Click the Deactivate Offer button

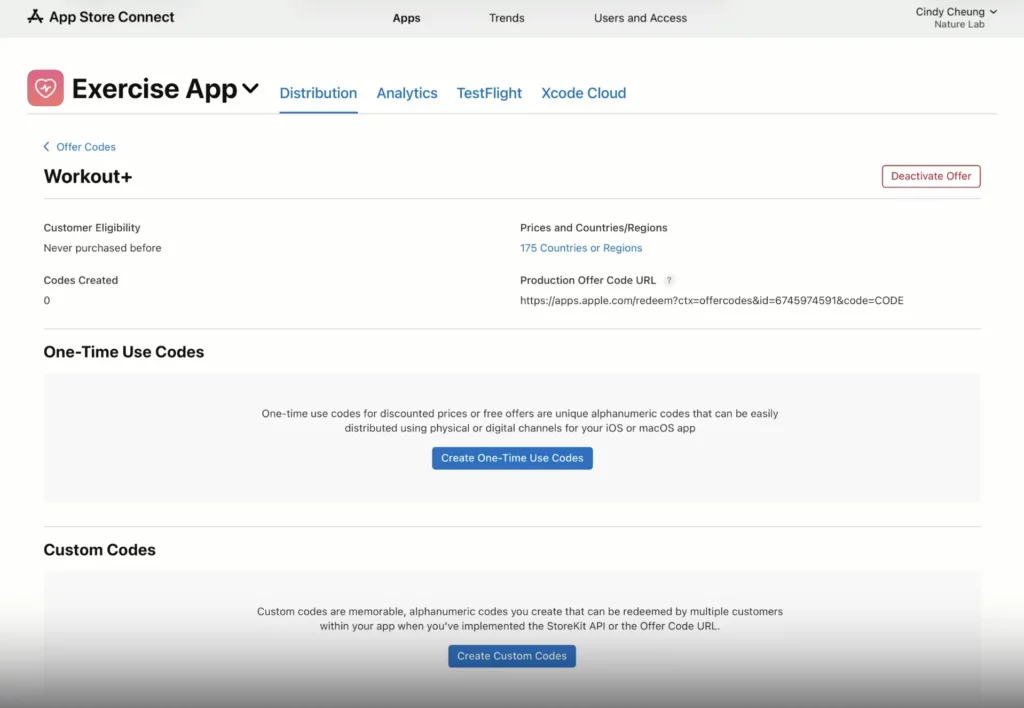[x=931, y=176]
